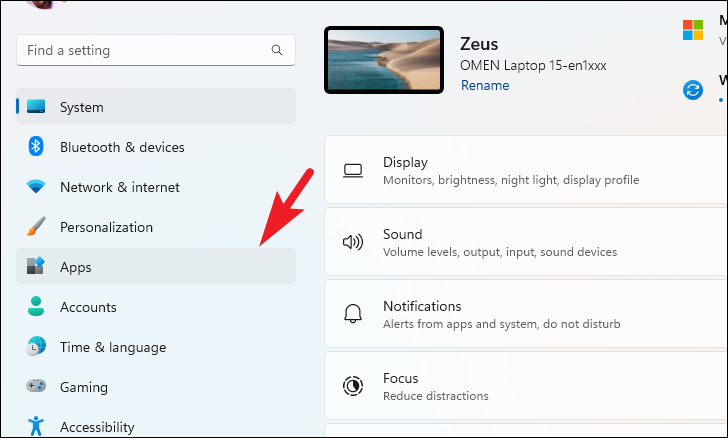Click the Microsoft logo icon
Viewport: 728px width, 438px height.
click(x=693, y=30)
